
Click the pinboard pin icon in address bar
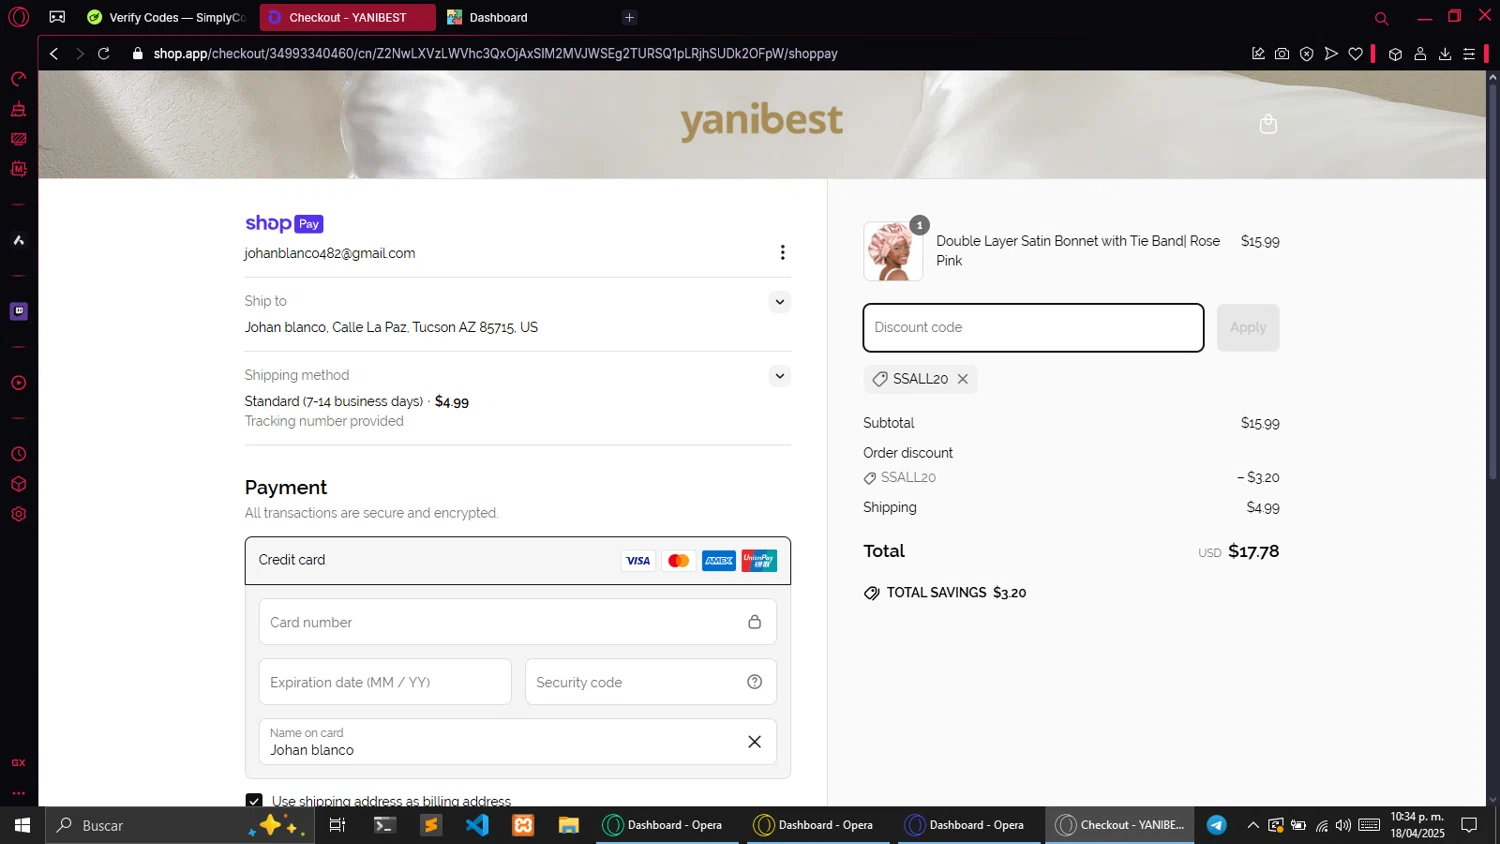(x=1258, y=54)
